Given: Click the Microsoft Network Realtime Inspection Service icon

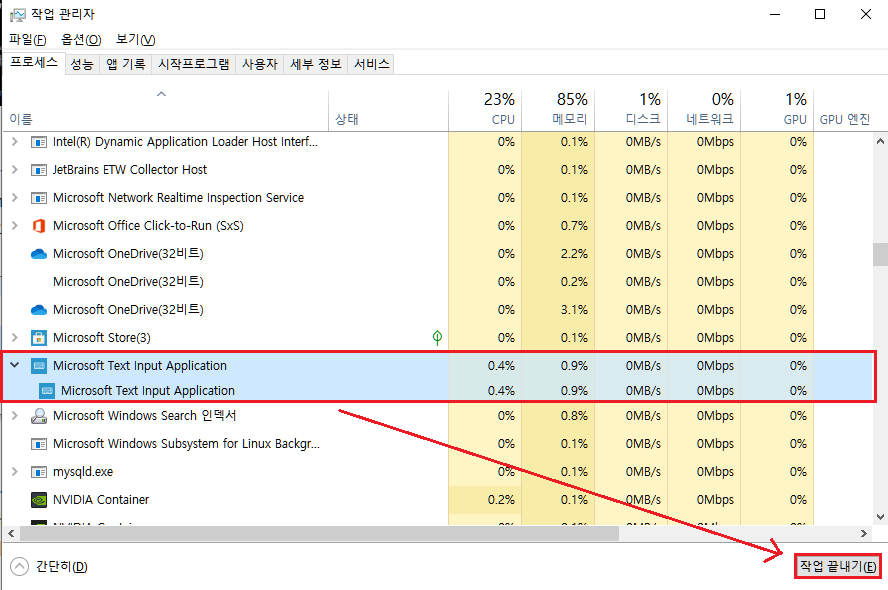Looking at the screenshot, I should point(39,198).
